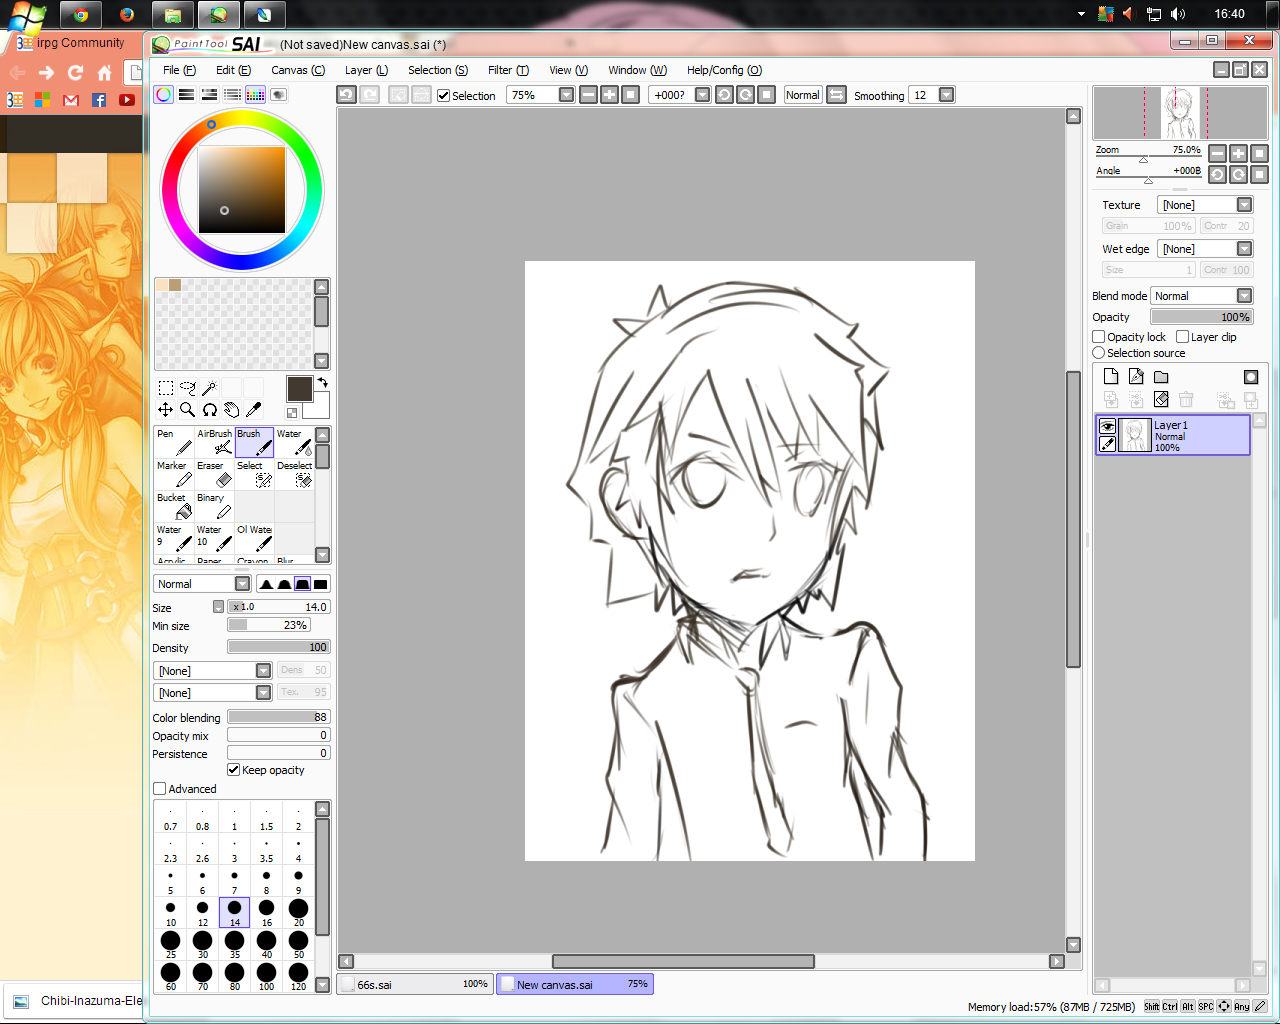Open the Smoothing value dropdown
The width and height of the screenshot is (1280, 1024).
pyautogui.click(x=946, y=95)
